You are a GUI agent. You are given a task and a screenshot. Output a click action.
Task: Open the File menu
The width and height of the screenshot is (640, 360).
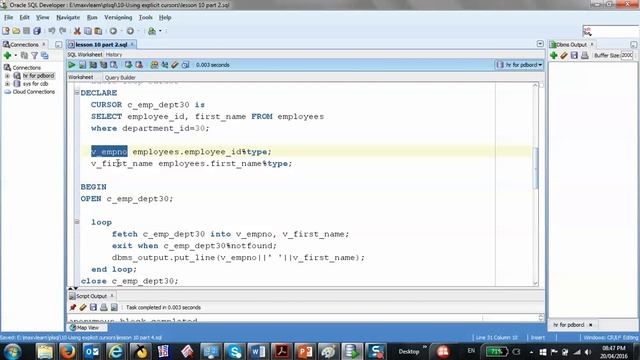[8, 18]
